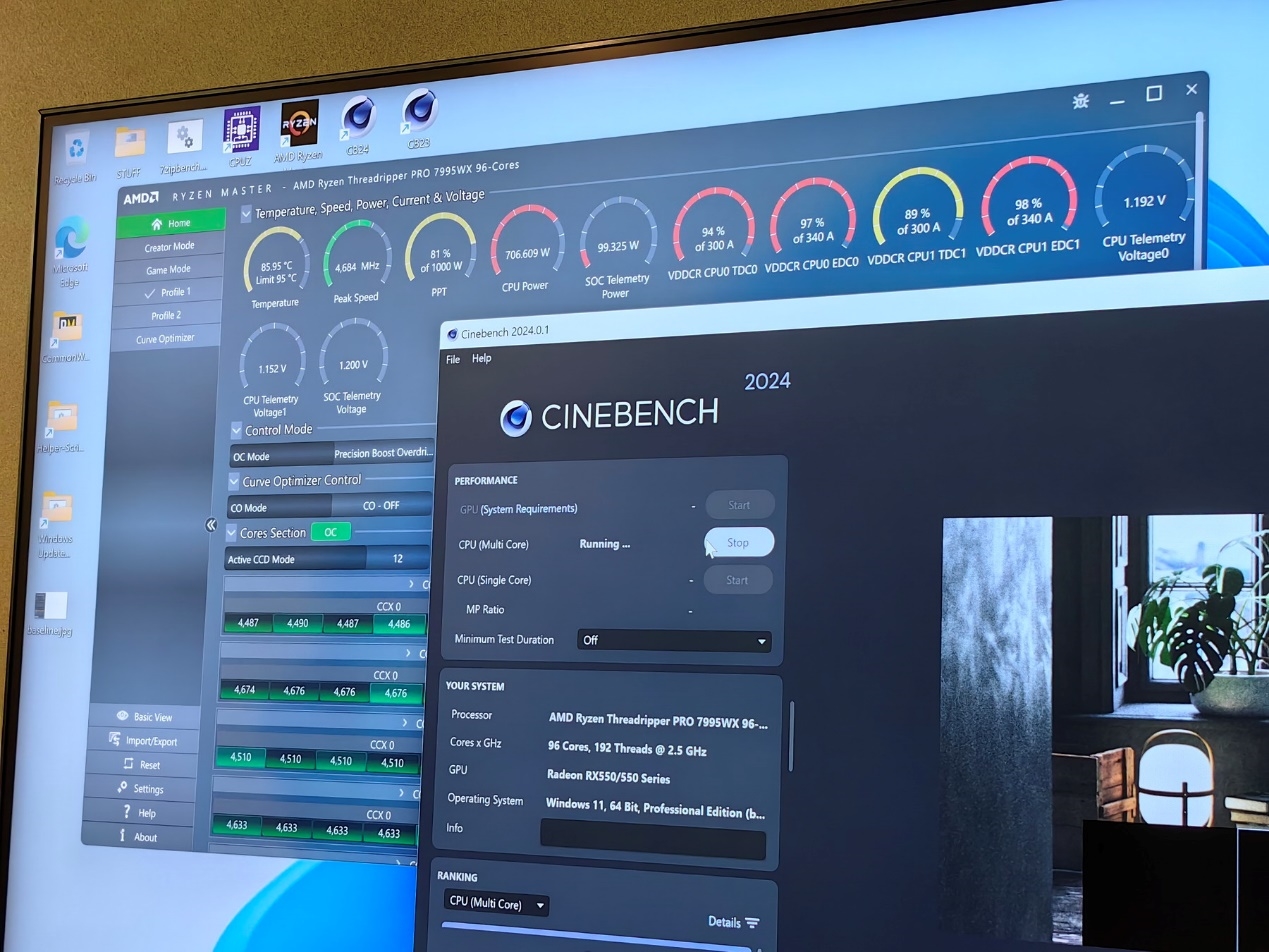Open Minimum Test Duration dropdown
Image resolution: width=1269 pixels, height=952 pixels.
674,641
